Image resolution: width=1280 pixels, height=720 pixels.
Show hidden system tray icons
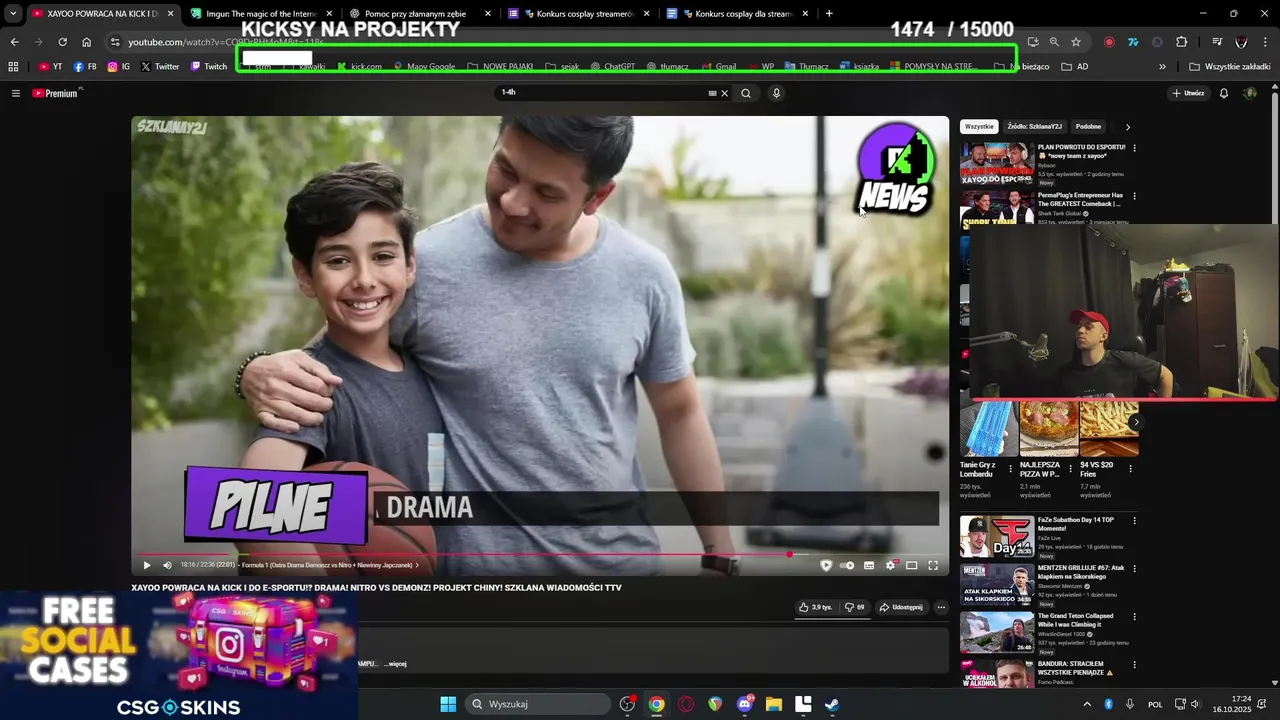[x=1087, y=704]
